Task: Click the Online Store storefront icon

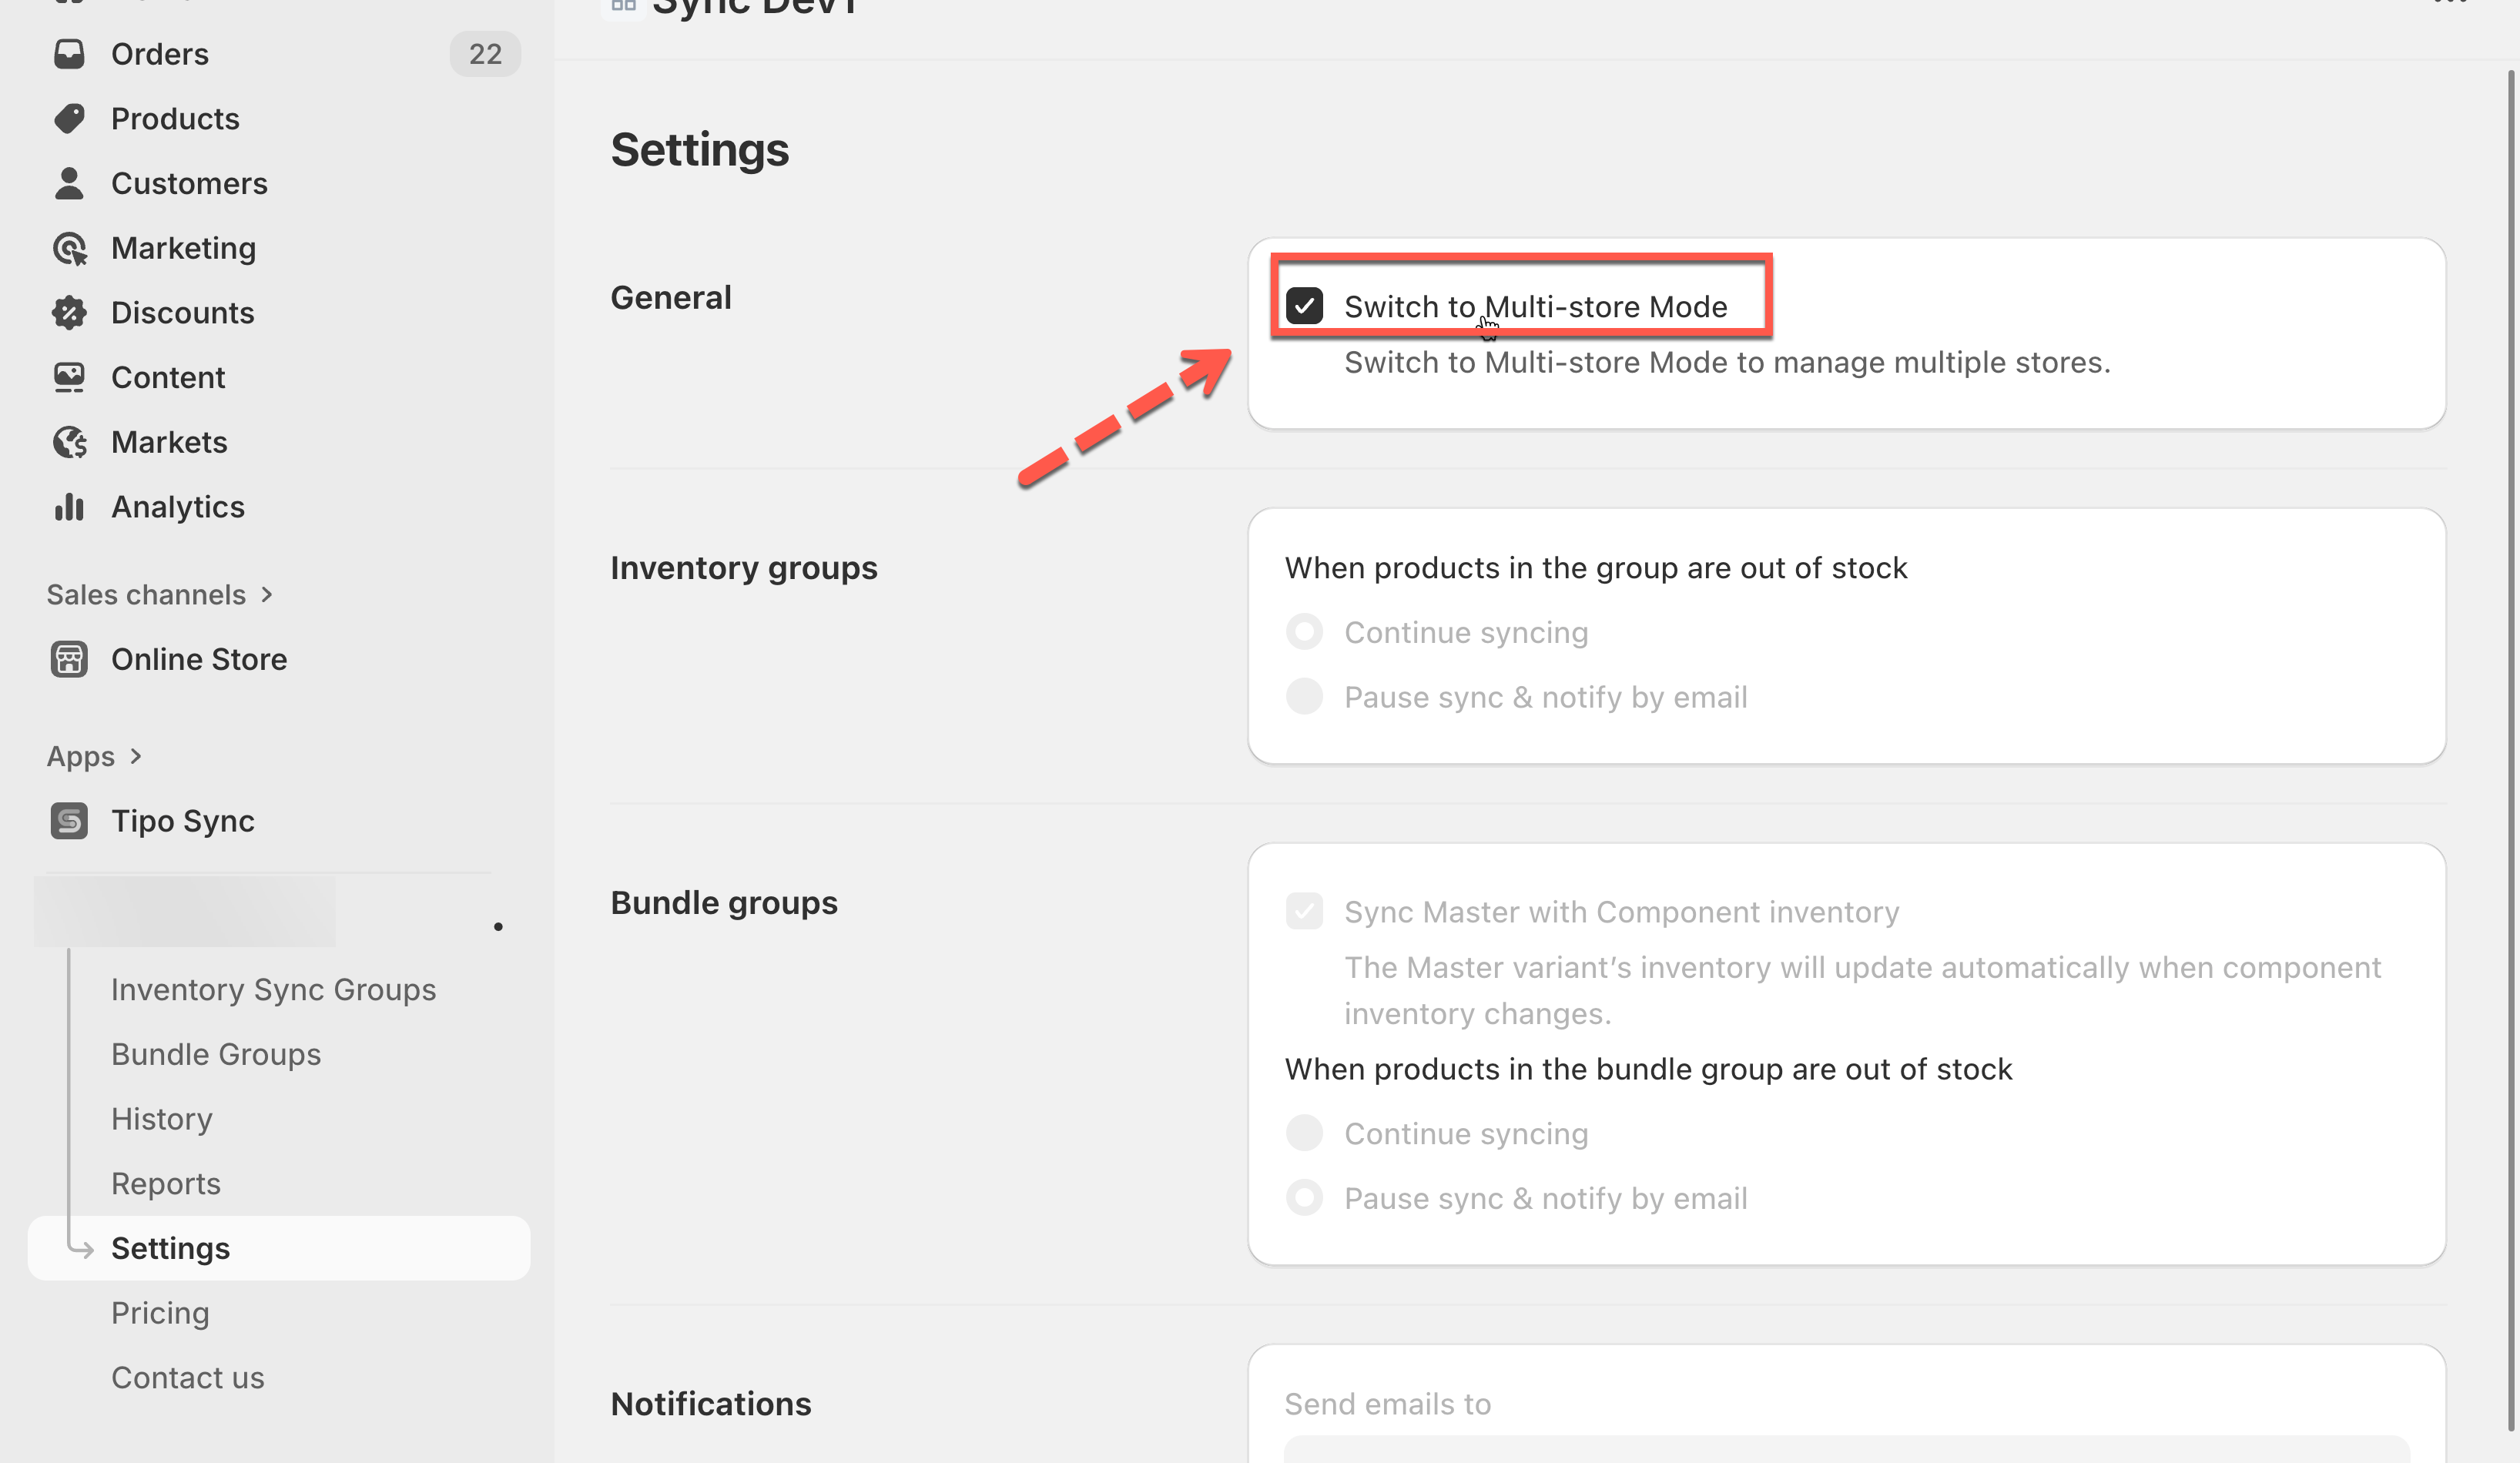Action: pyautogui.click(x=69, y=659)
